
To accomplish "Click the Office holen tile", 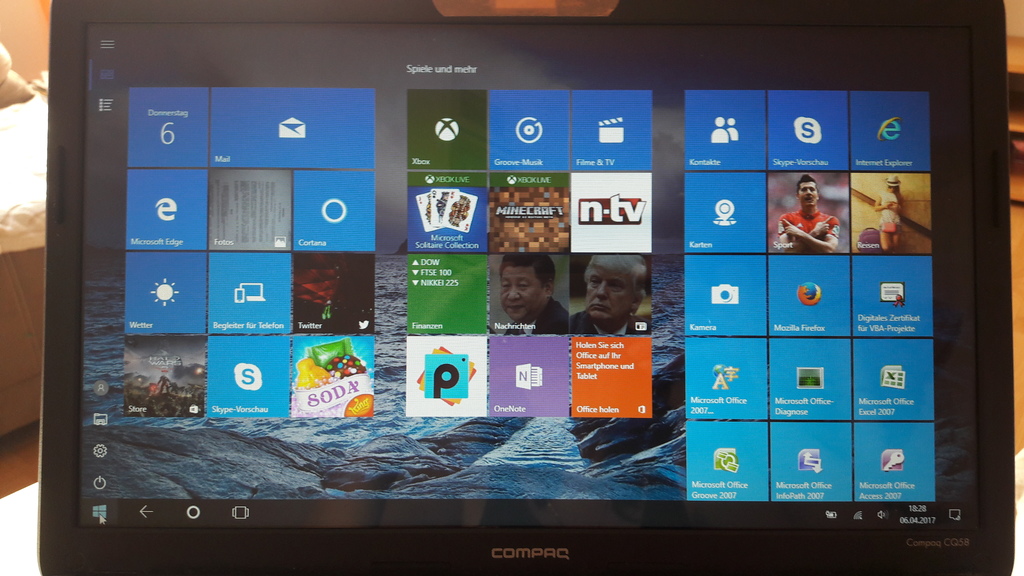I will point(611,377).
